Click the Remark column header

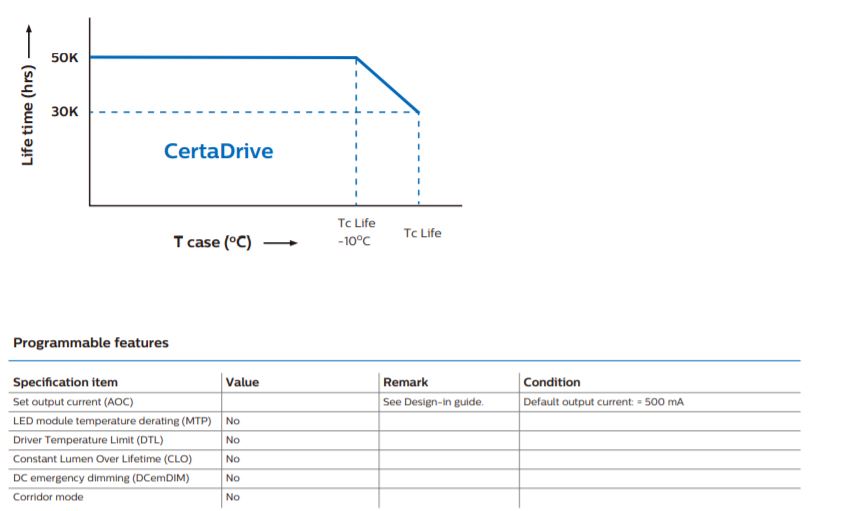(x=405, y=382)
